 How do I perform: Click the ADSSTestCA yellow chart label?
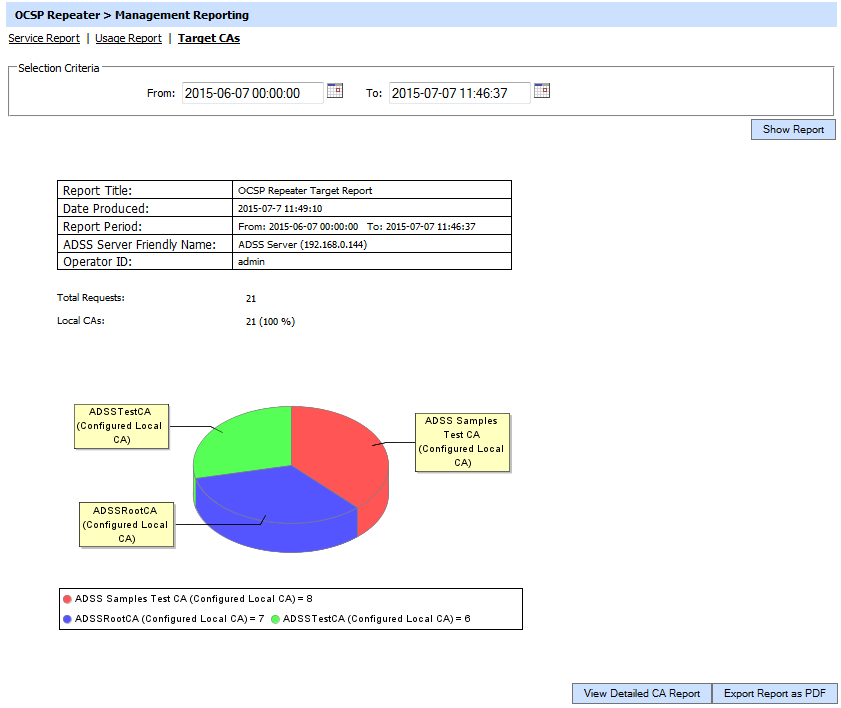click(121, 425)
